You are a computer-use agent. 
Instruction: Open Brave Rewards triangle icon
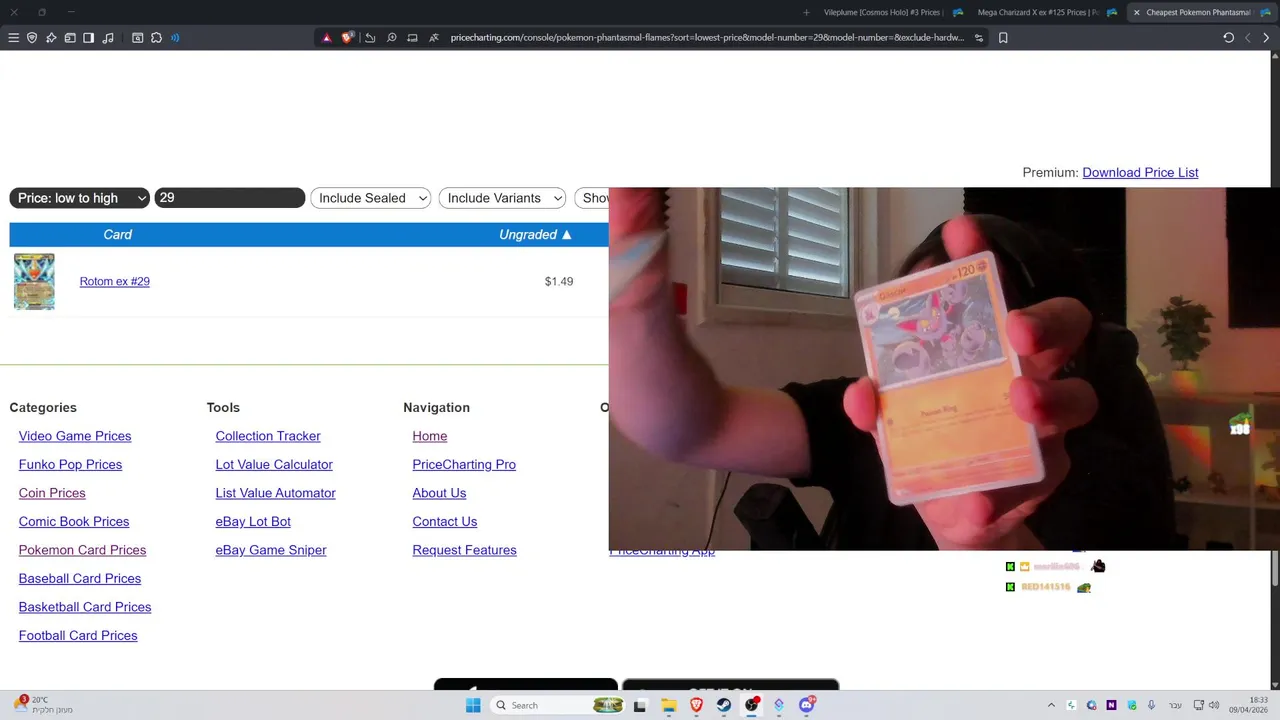point(326,38)
